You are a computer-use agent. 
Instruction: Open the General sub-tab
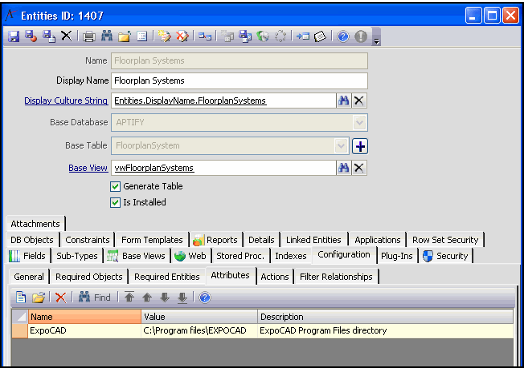(x=29, y=277)
